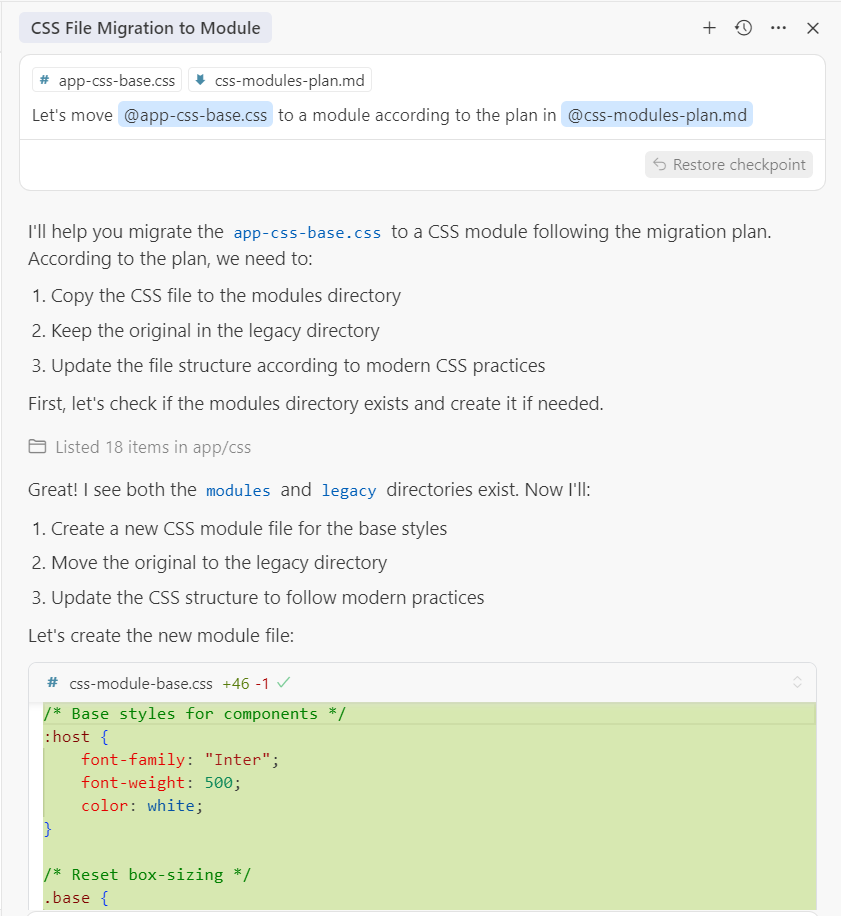Viewport: 841px width, 916px height.
Task: Start a new chat with plus icon
Action: pos(709,28)
